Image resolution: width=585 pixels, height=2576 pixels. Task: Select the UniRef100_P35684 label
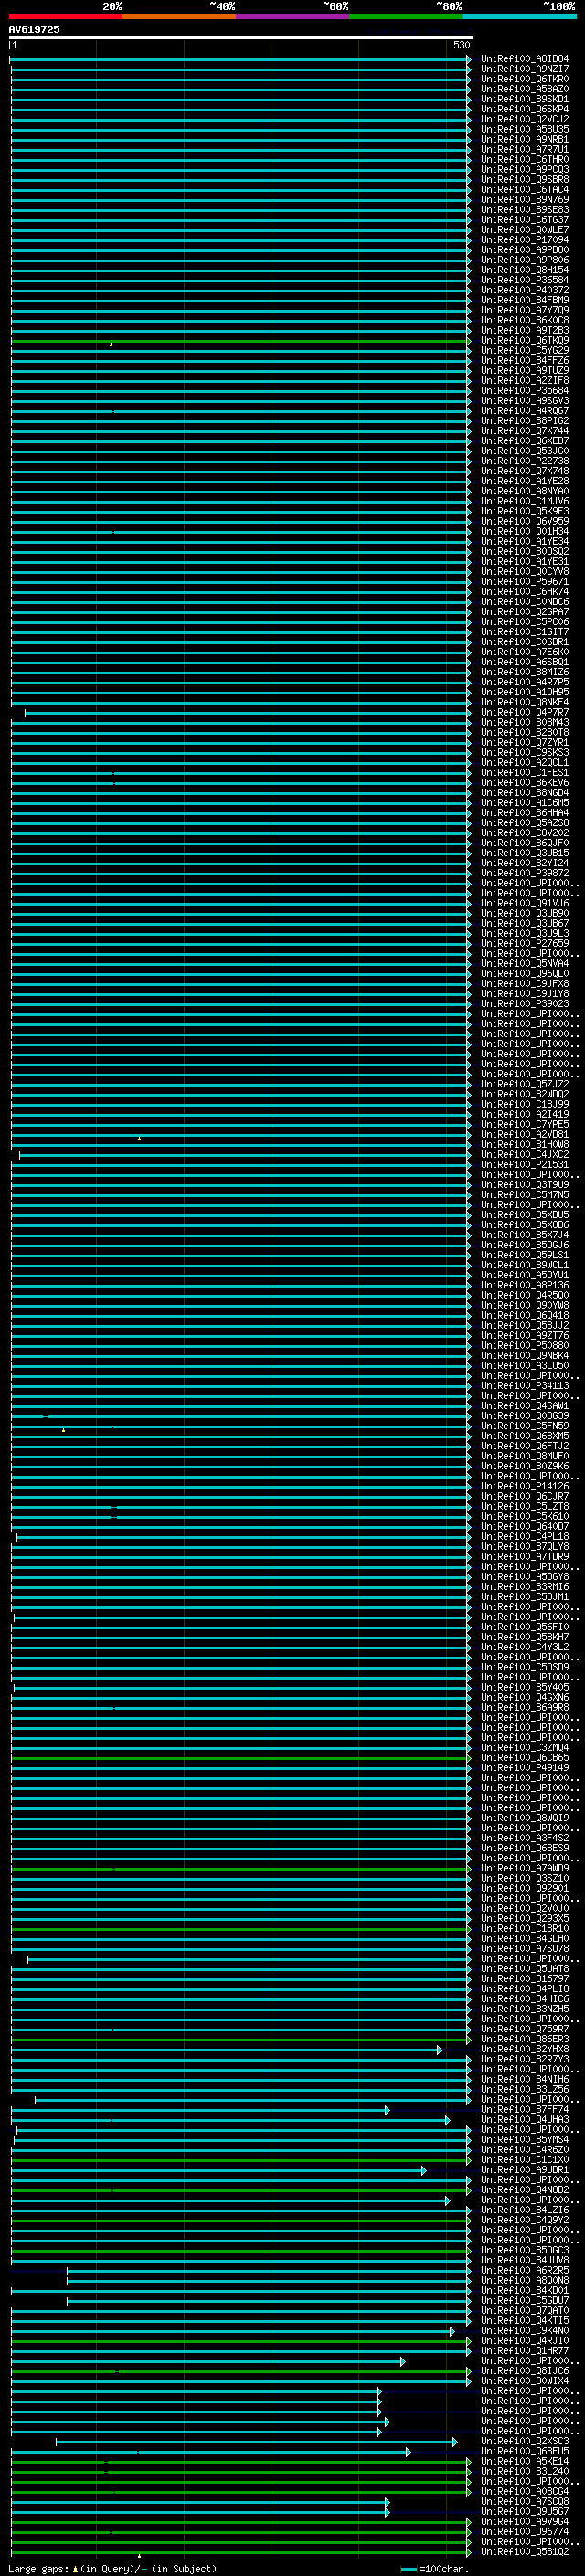pos(525,391)
